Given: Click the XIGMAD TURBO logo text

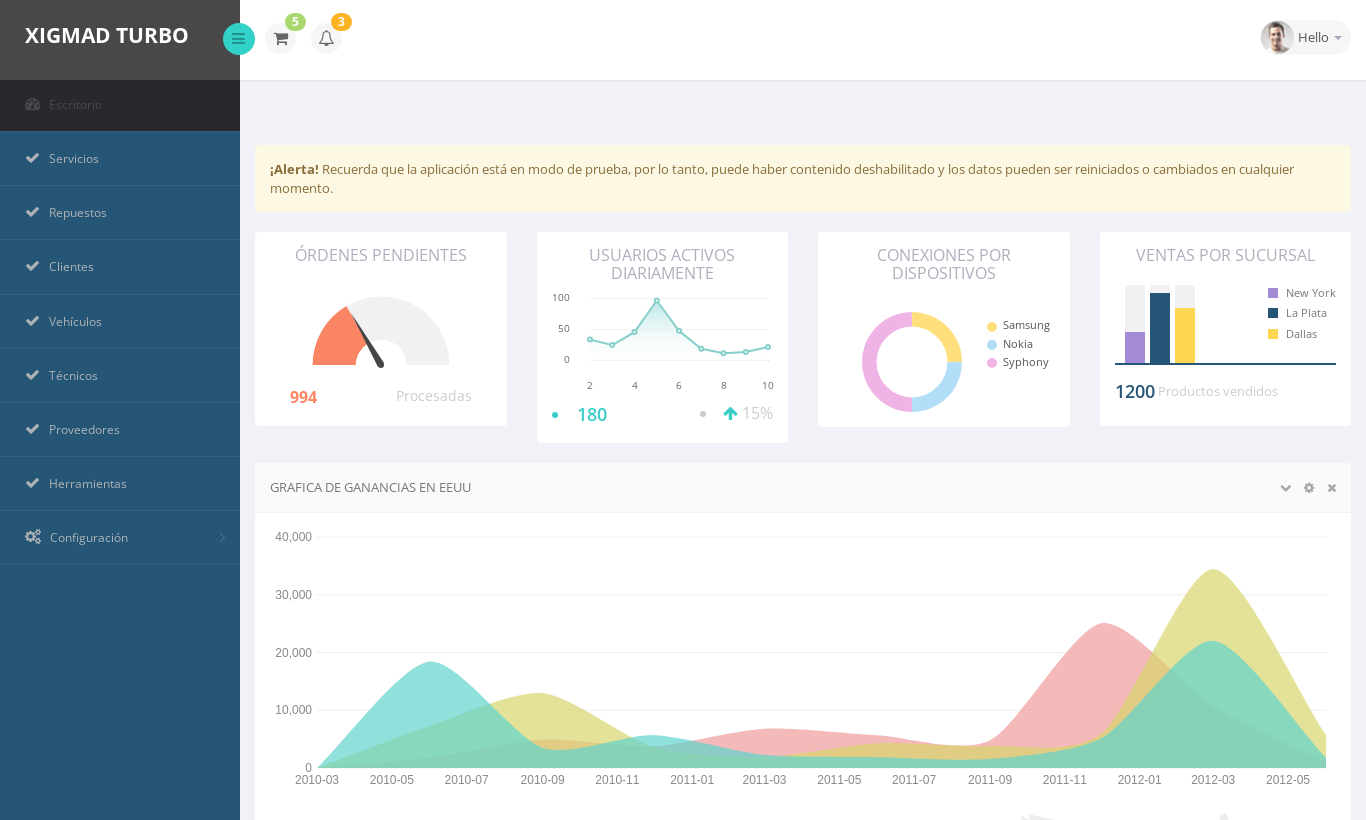Looking at the screenshot, I should [x=106, y=36].
